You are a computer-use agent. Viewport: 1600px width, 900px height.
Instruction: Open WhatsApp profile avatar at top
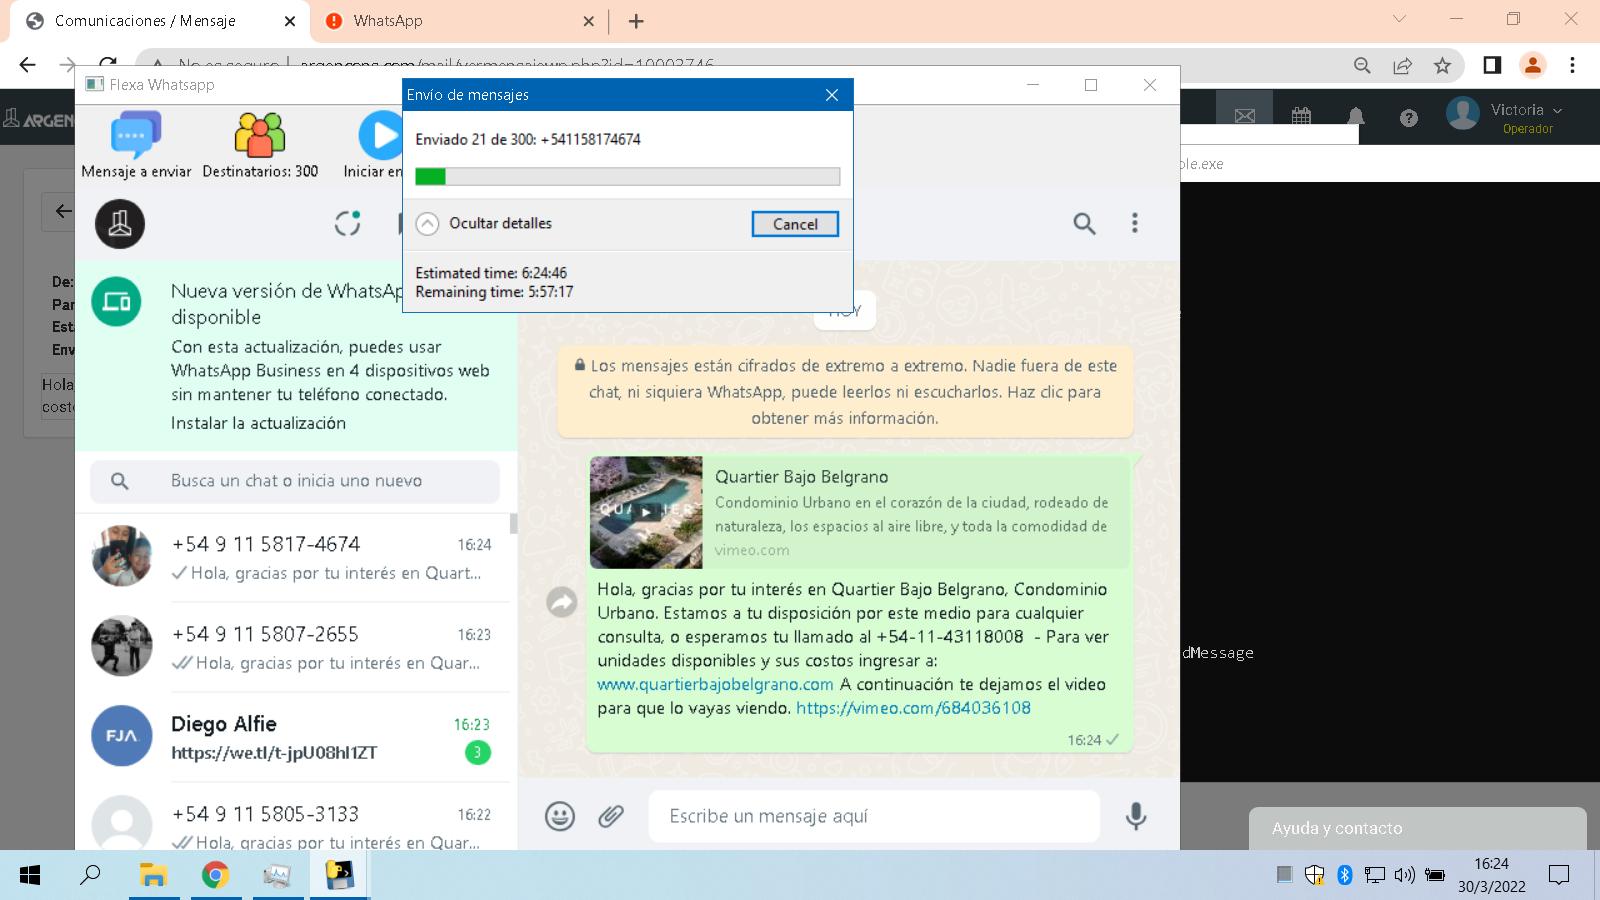point(120,223)
